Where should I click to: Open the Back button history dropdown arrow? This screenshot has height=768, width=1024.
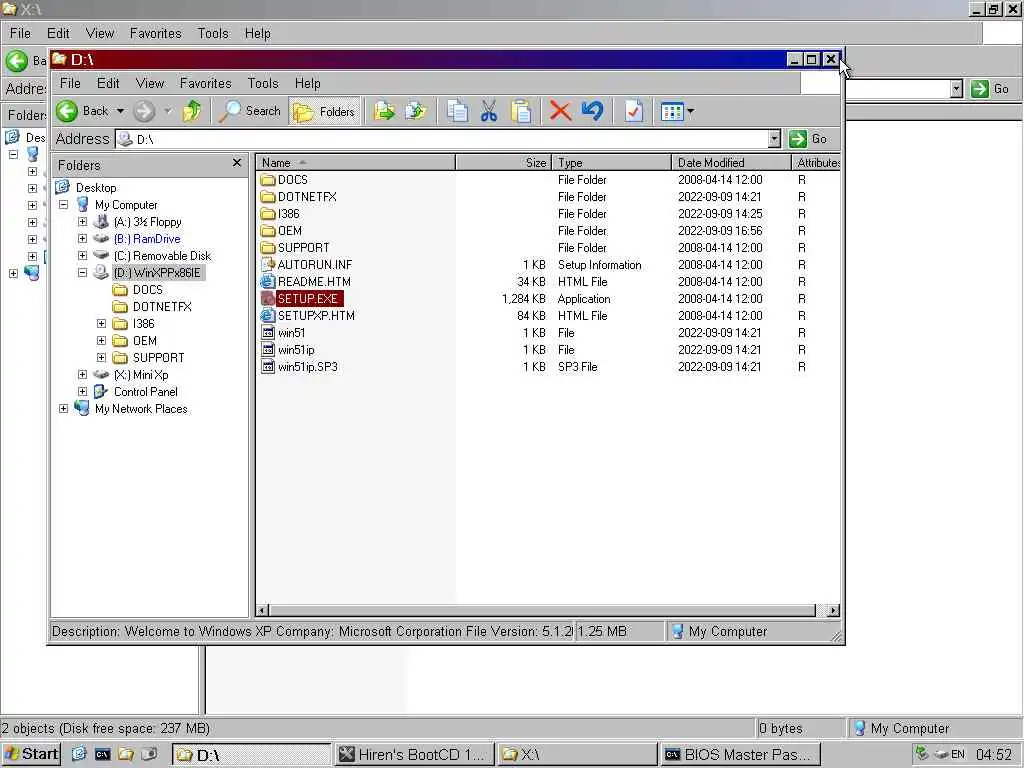click(x=120, y=111)
